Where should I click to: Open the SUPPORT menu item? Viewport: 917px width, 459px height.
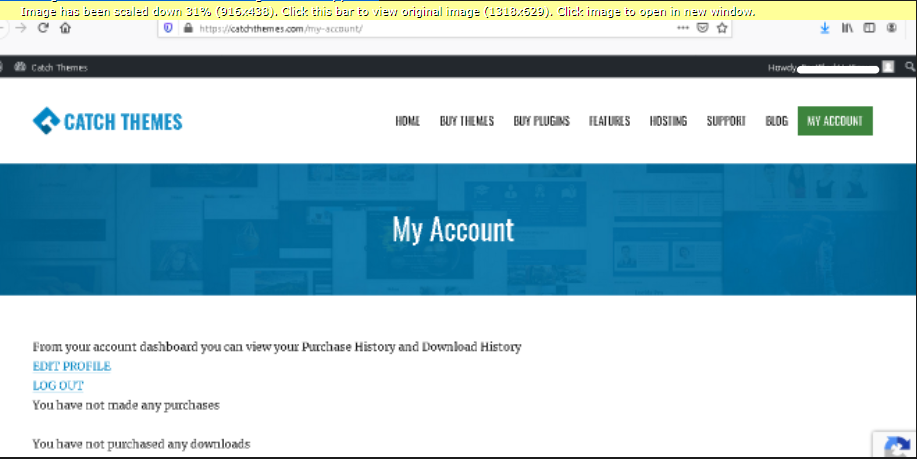coord(726,121)
